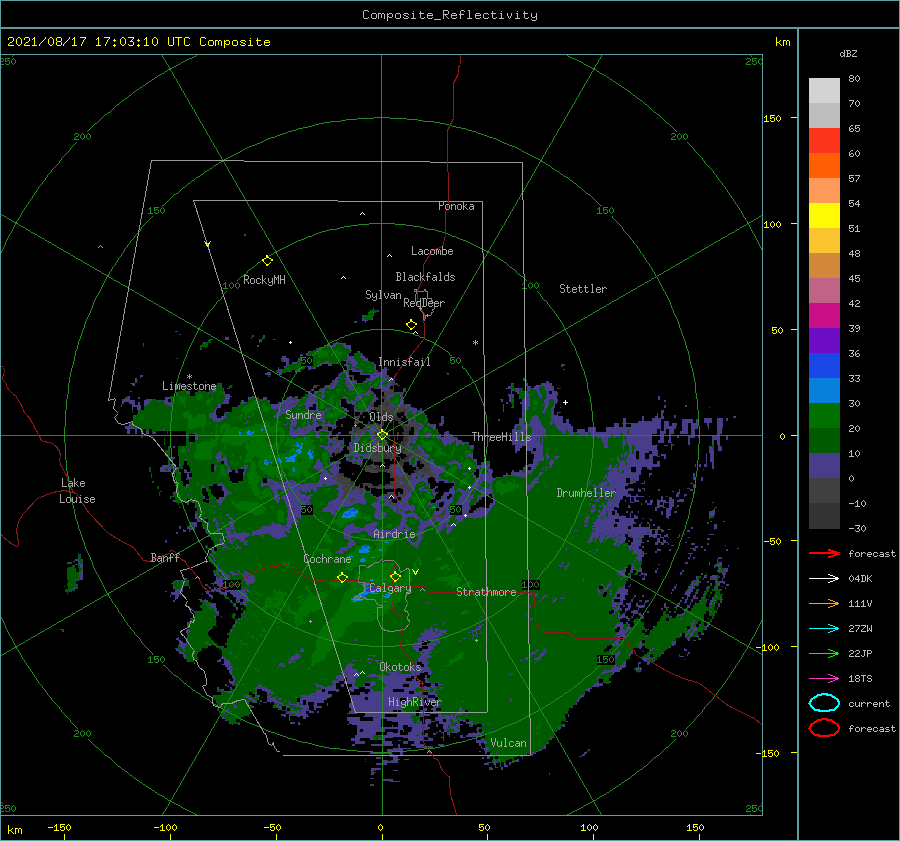Image resolution: width=900 pixels, height=841 pixels.
Task: Click the Strathmore city label
Action: [486, 592]
